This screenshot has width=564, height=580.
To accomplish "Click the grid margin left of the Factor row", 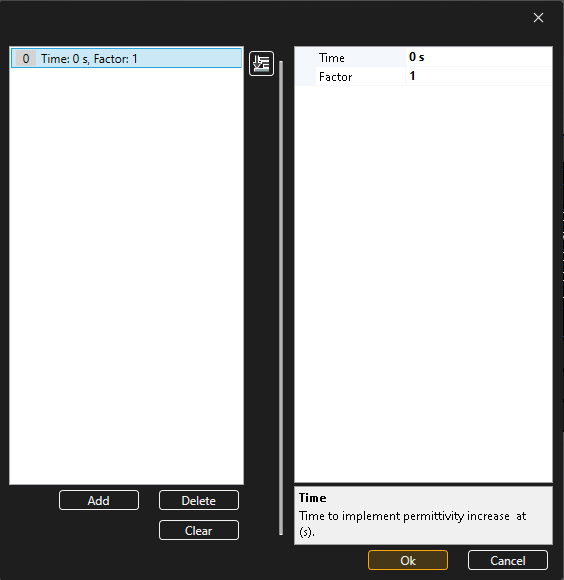I will (x=305, y=77).
